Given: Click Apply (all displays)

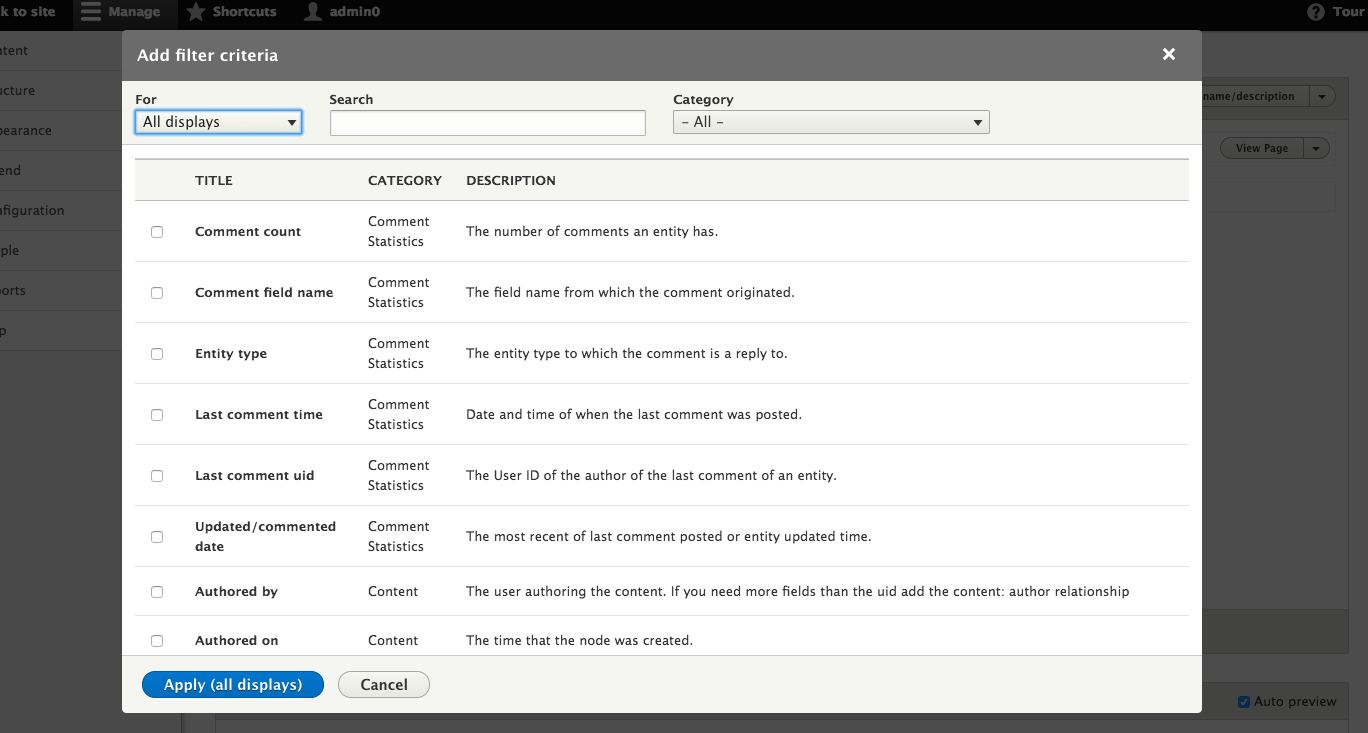Looking at the screenshot, I should point(233,685).
